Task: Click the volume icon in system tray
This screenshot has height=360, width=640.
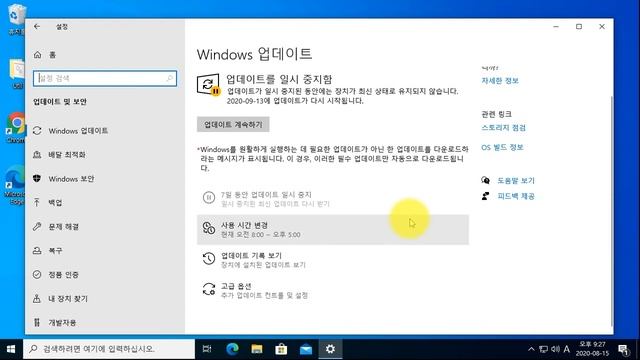Action: tap(555, 349)
